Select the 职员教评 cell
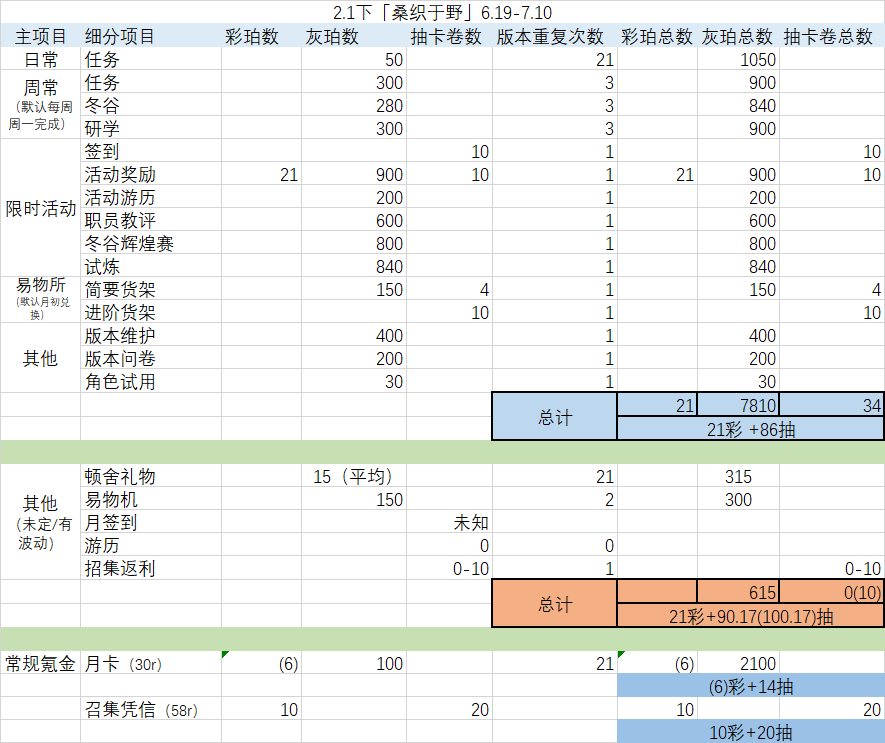Viewport: 885px width, 743px height. click(x=151, y=220)
